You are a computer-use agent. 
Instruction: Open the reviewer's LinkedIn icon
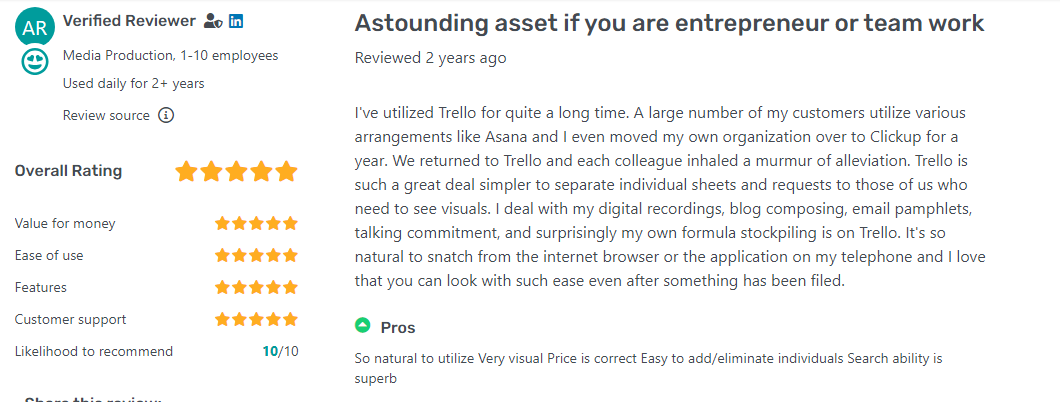(x=236, y=21)
